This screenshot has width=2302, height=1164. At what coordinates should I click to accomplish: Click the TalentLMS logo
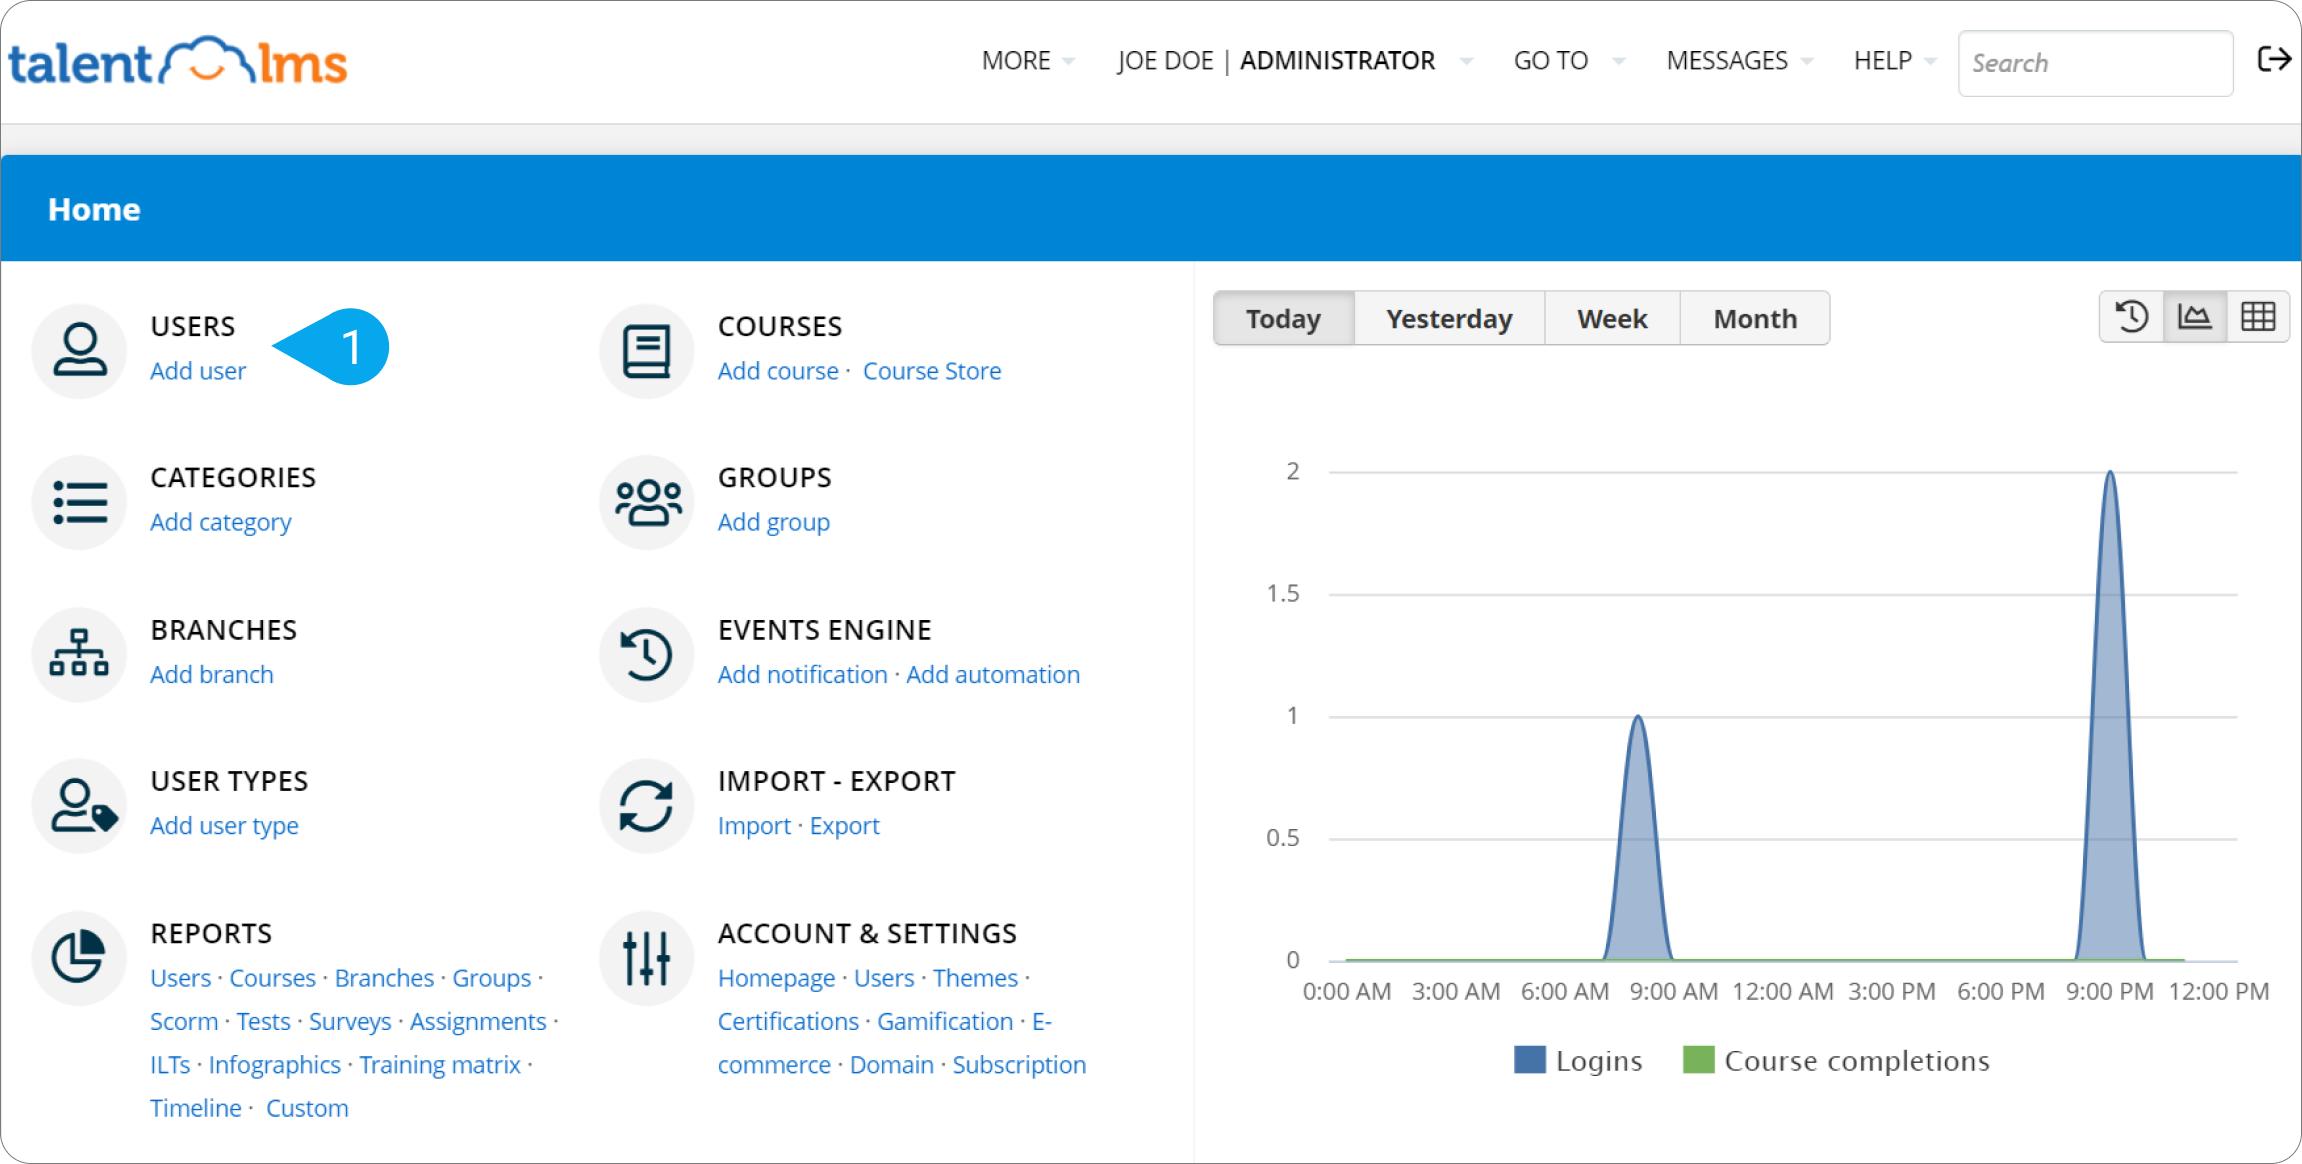point(178,62)
